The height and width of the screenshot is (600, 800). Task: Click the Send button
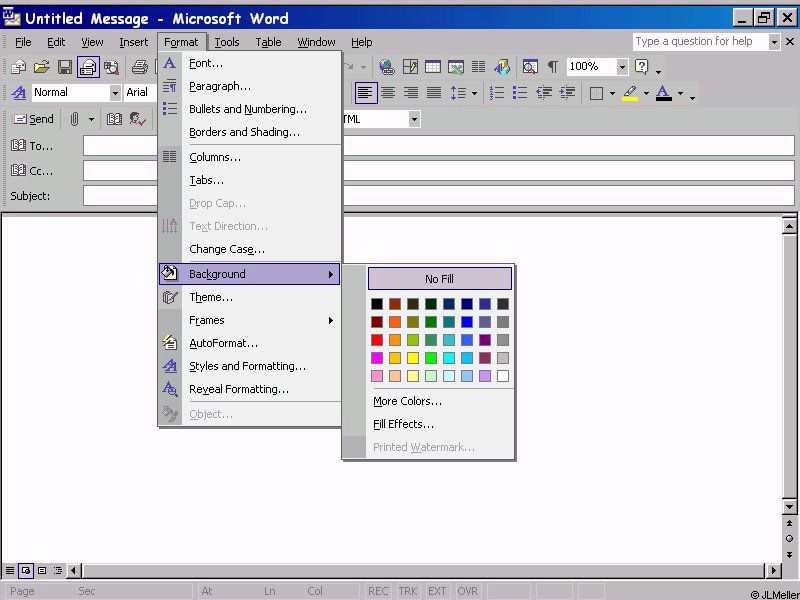point(33,119)
